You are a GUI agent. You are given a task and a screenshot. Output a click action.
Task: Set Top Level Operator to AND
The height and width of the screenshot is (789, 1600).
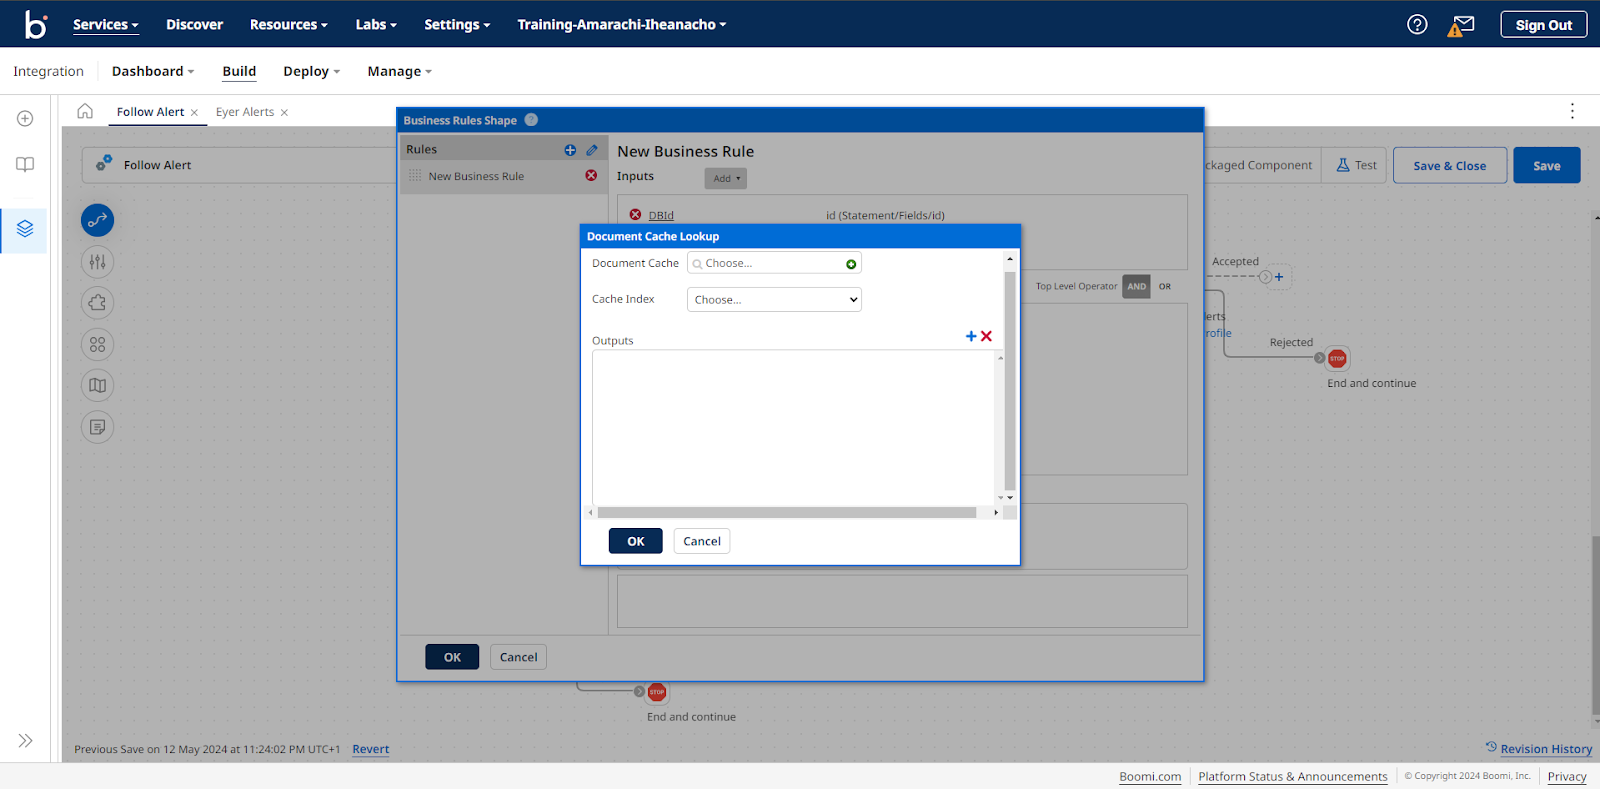(1136, 286)
